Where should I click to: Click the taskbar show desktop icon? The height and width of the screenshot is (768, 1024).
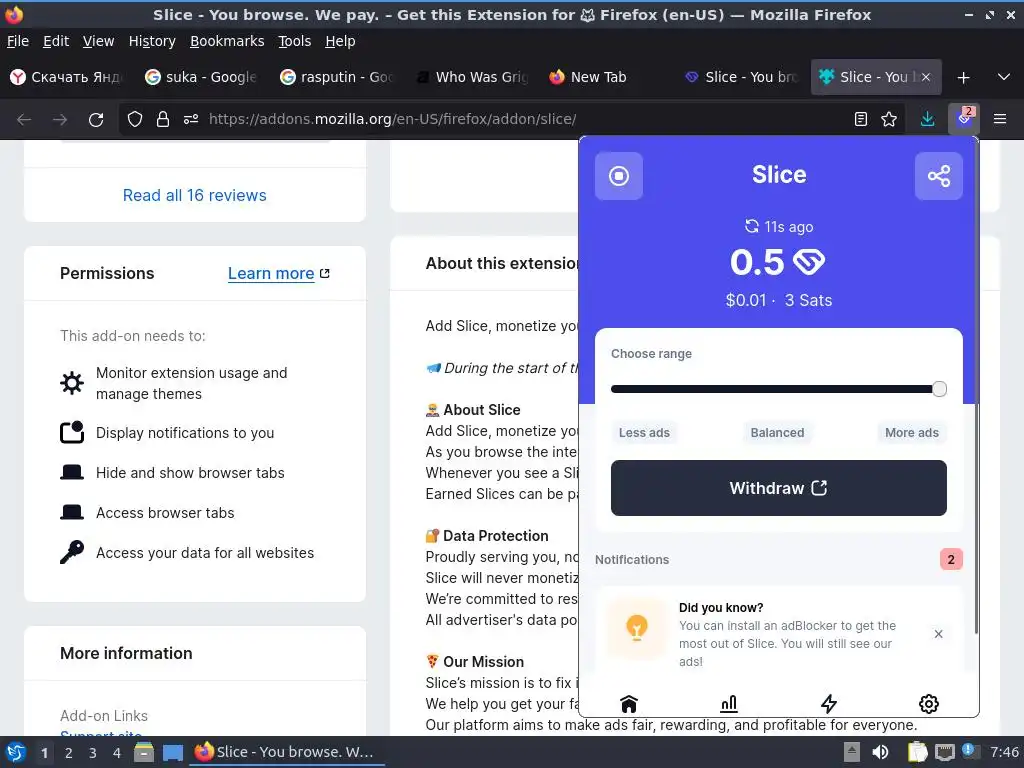point(172,752)
